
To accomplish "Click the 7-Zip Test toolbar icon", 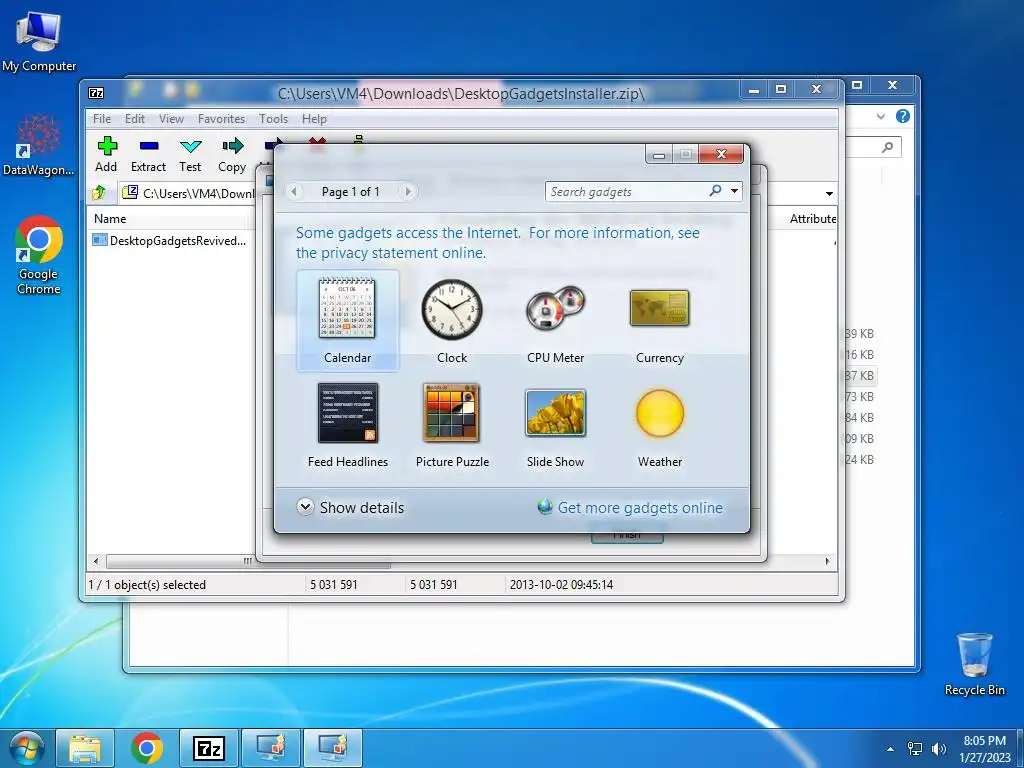I will tap(190, 155).
